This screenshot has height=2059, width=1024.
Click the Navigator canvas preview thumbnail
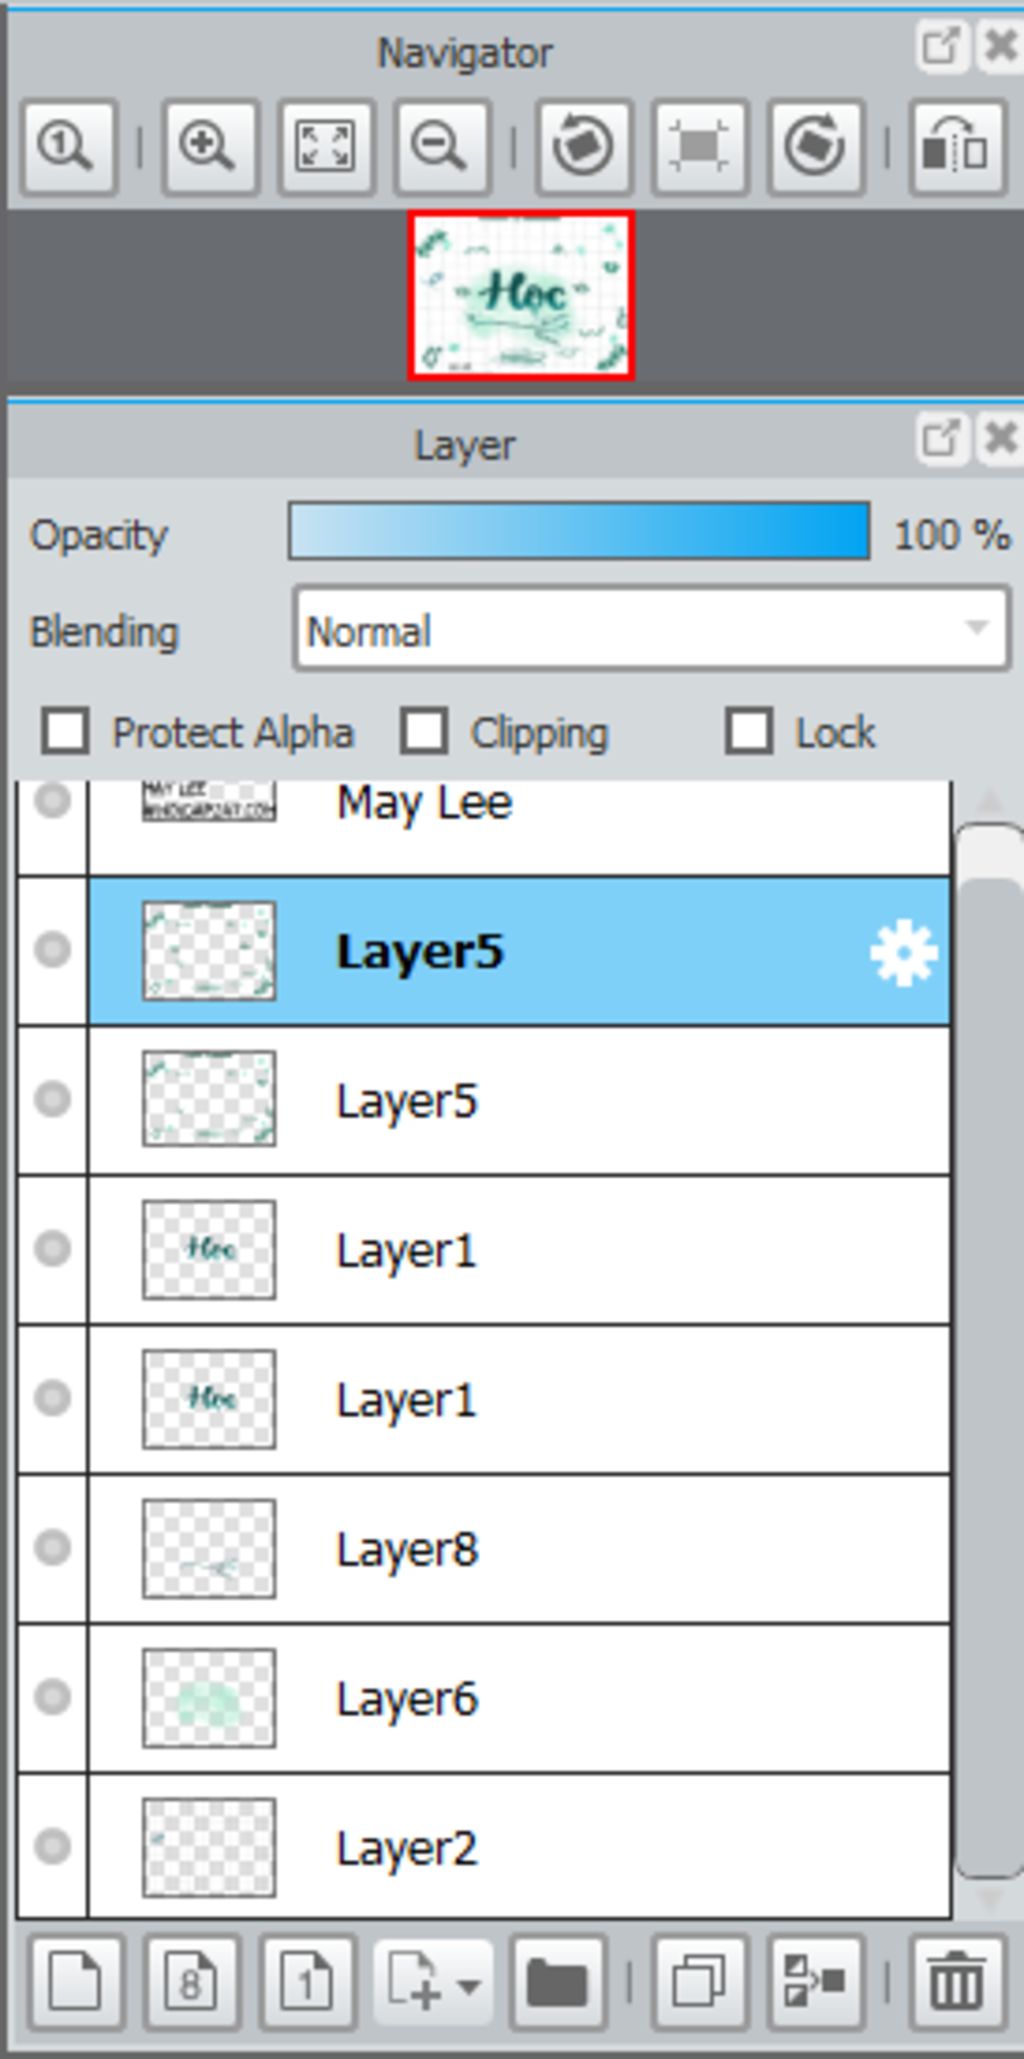pos(521,296)
